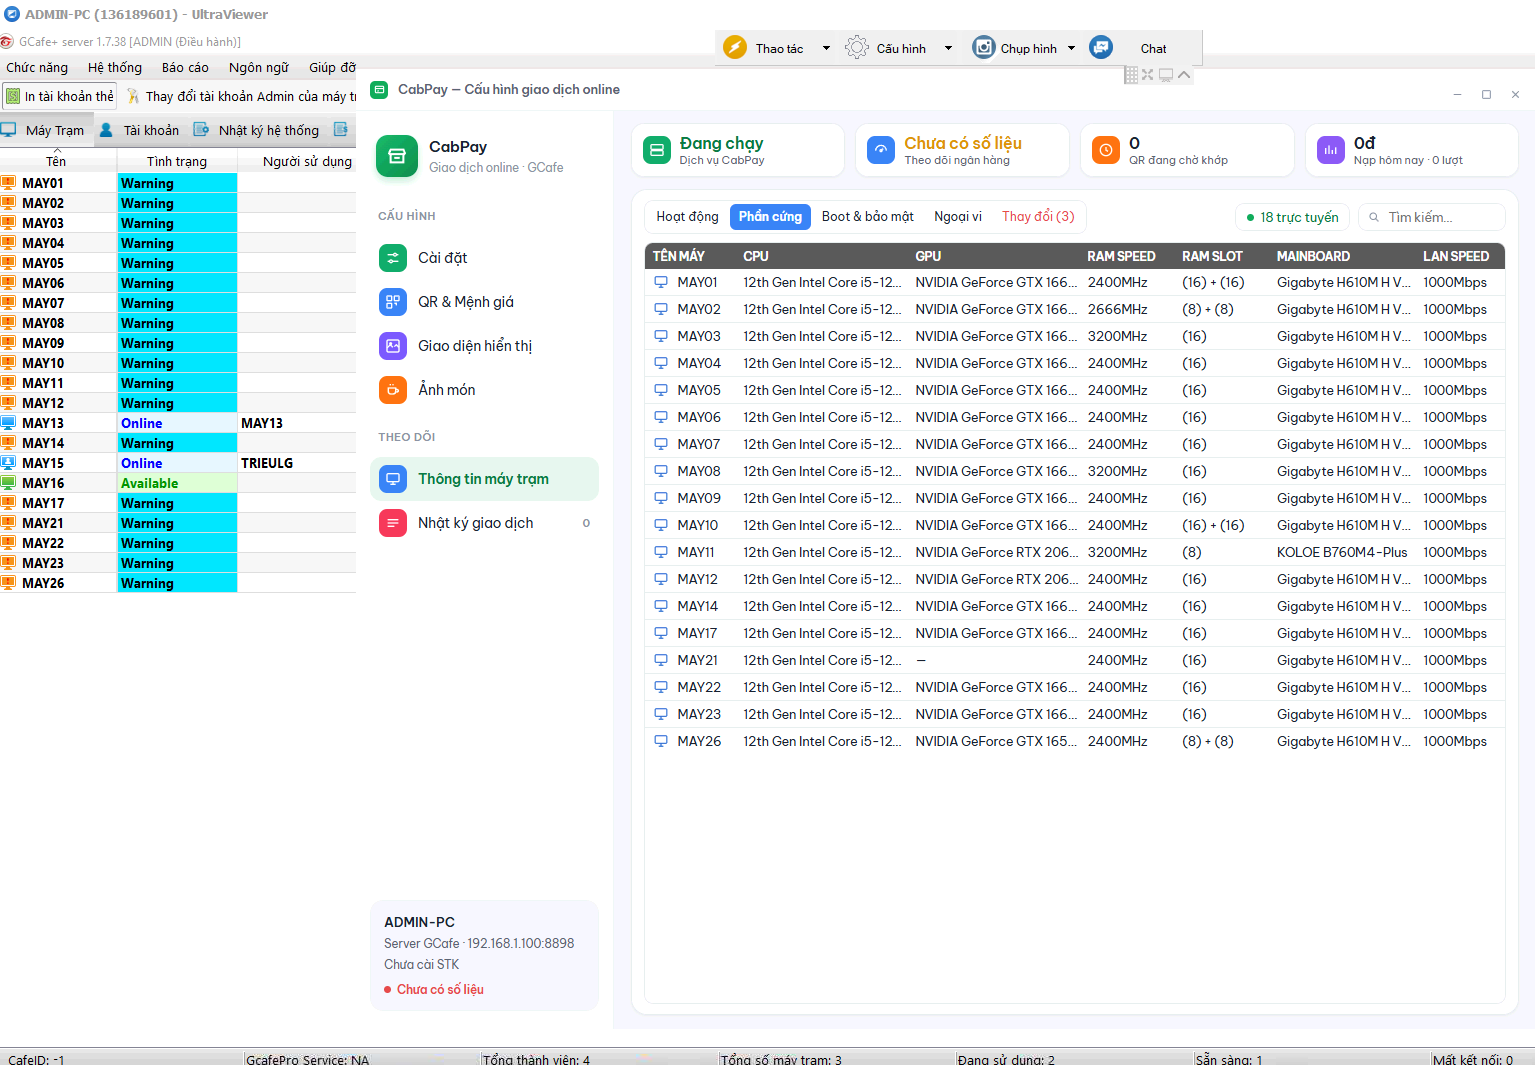The image size is (1535, 1065).
Task: Switch to the Boot & bảo mật tab
Action: click(868, 217)
